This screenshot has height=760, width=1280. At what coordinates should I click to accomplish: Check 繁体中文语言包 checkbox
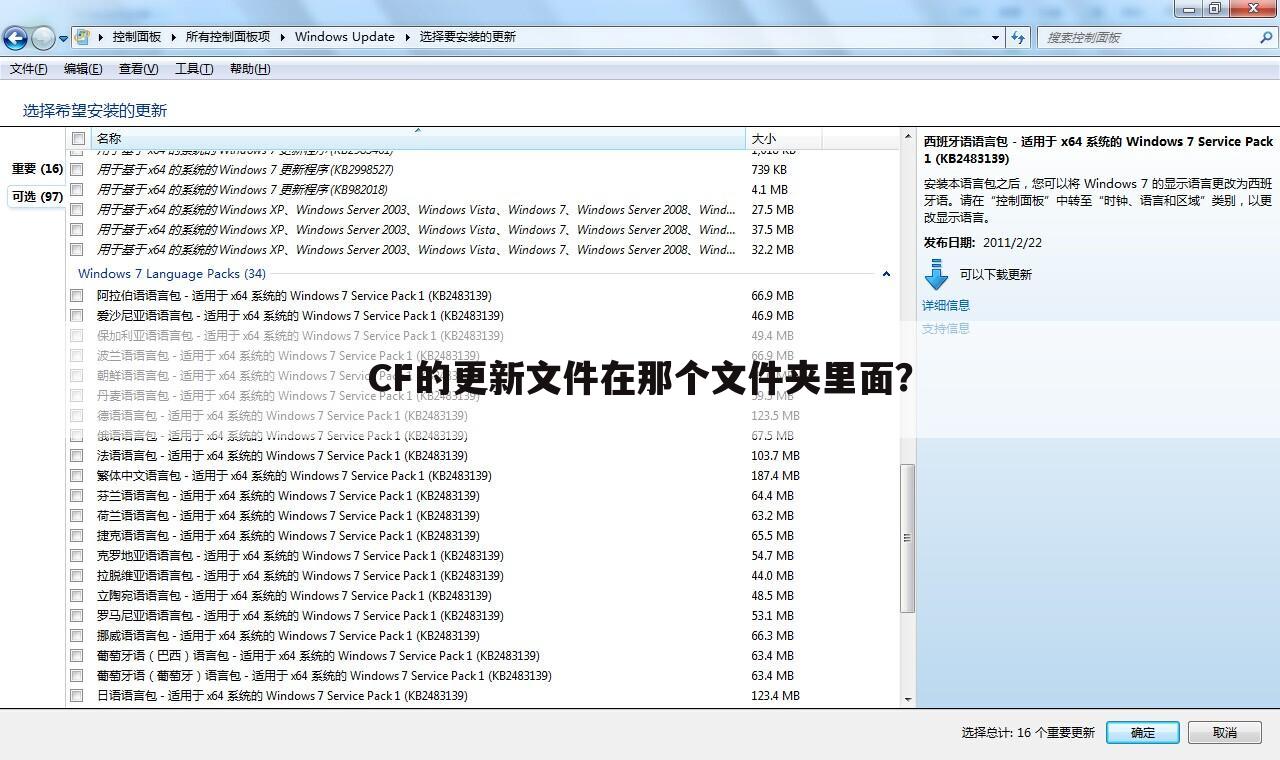[77, 476]
